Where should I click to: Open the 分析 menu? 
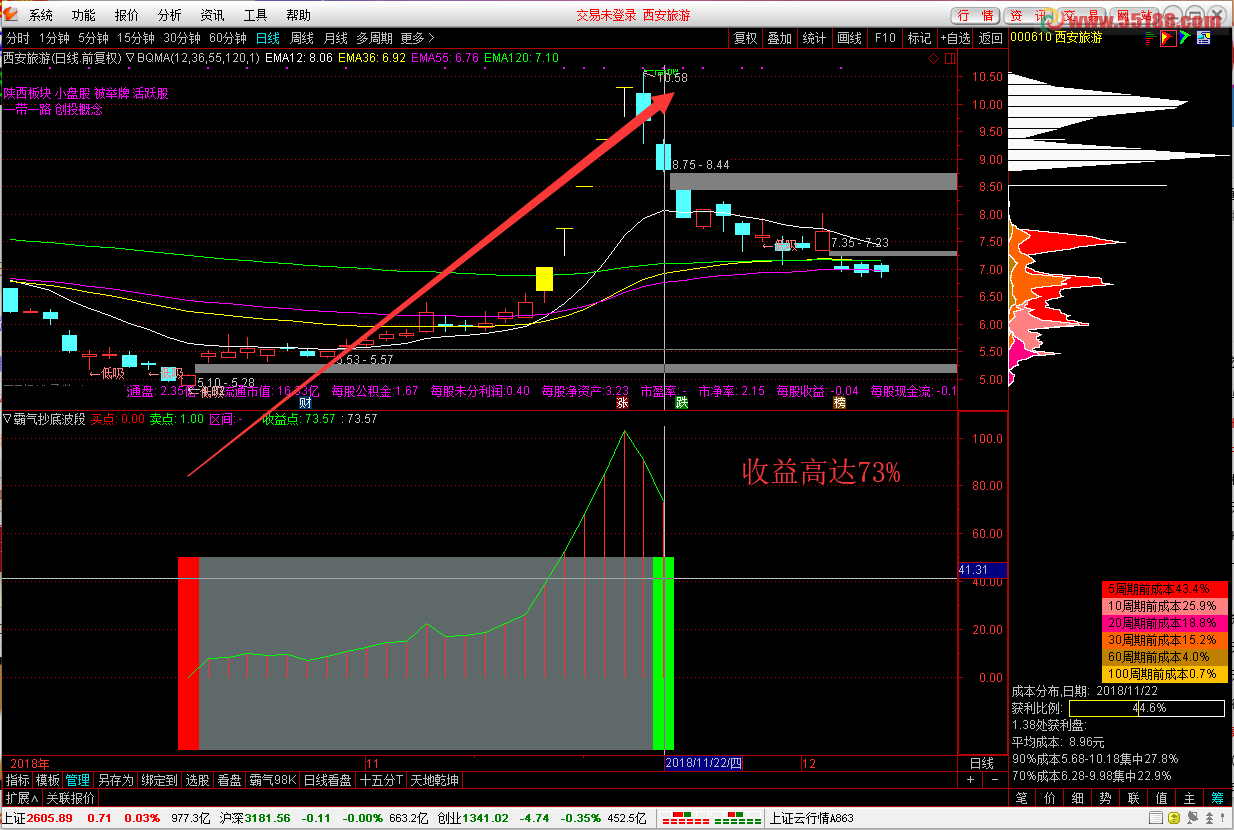(170, 15)
